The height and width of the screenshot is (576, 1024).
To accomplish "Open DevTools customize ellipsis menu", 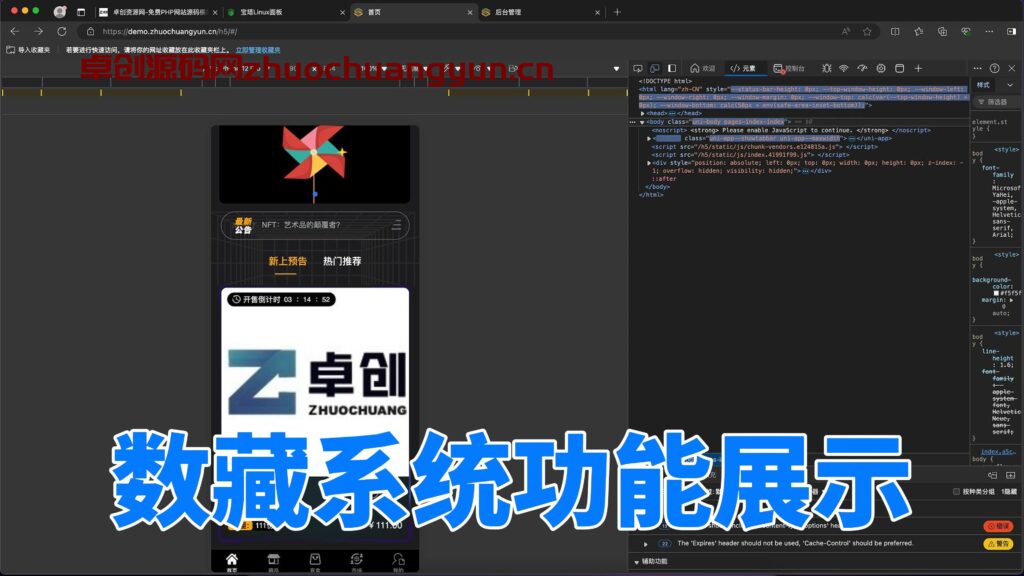I will pyautogui.click(x=977, y=68).
